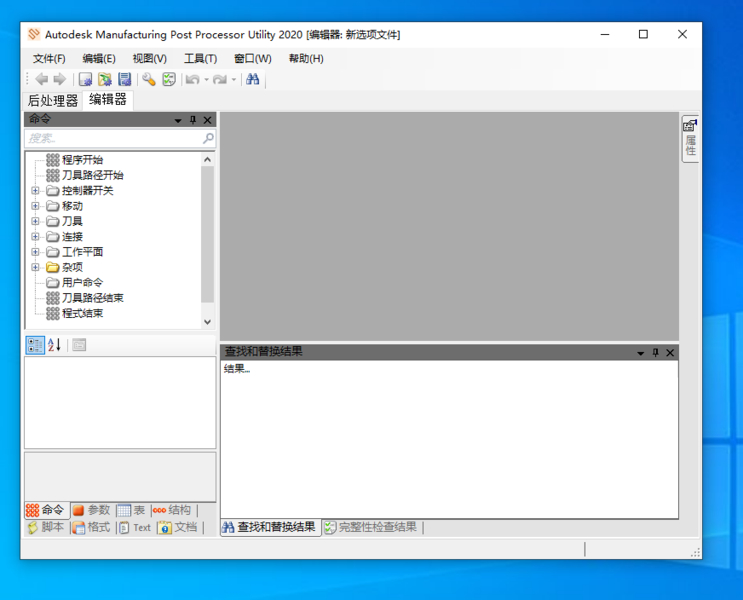Click the 搜索 search input field
The width and height of the screenshot is (743, 600).
[x=114, y=138]
